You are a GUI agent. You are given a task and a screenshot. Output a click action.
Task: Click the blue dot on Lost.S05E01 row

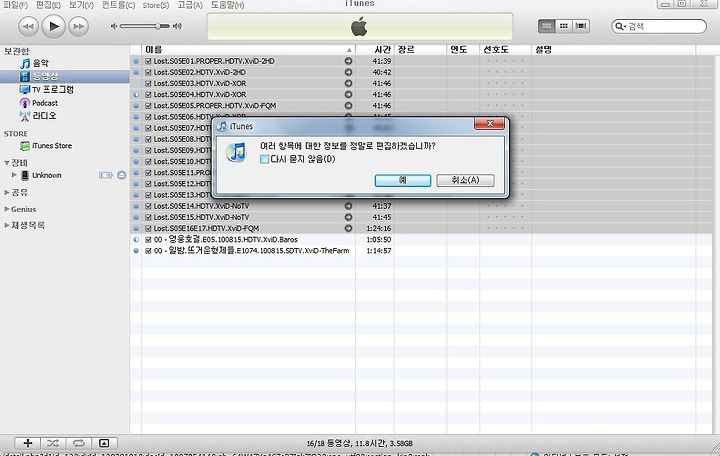click(x=136, y=61)
